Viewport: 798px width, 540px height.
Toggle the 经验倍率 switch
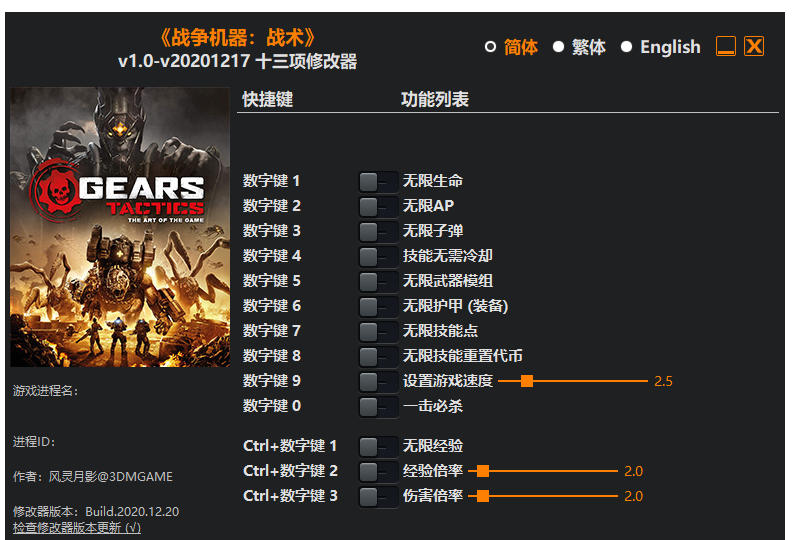pos(378,471)
